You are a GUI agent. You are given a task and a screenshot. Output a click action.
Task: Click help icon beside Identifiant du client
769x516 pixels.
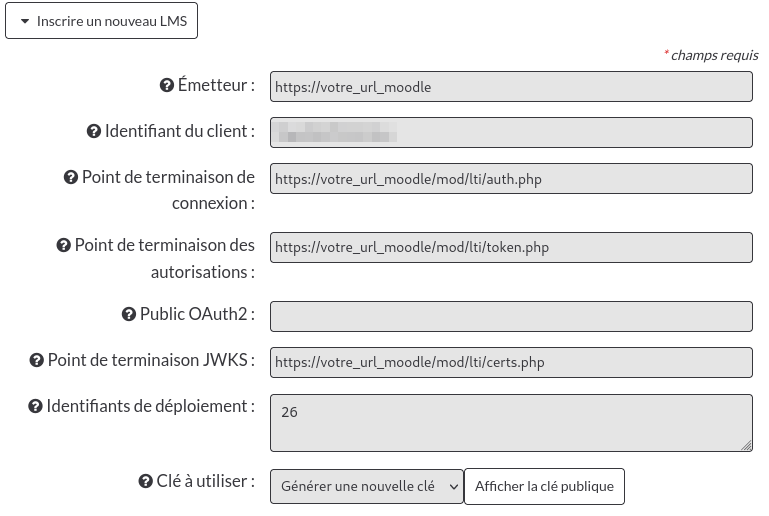click(94, 131)
